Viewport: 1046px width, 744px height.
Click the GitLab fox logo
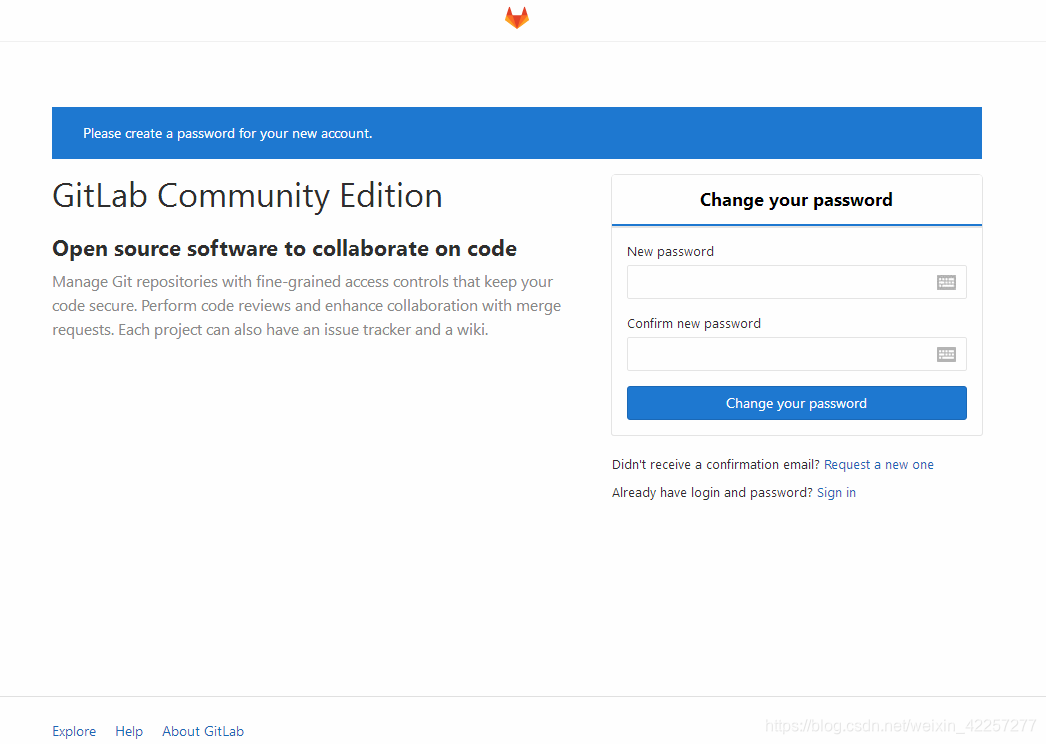(517, 17)
